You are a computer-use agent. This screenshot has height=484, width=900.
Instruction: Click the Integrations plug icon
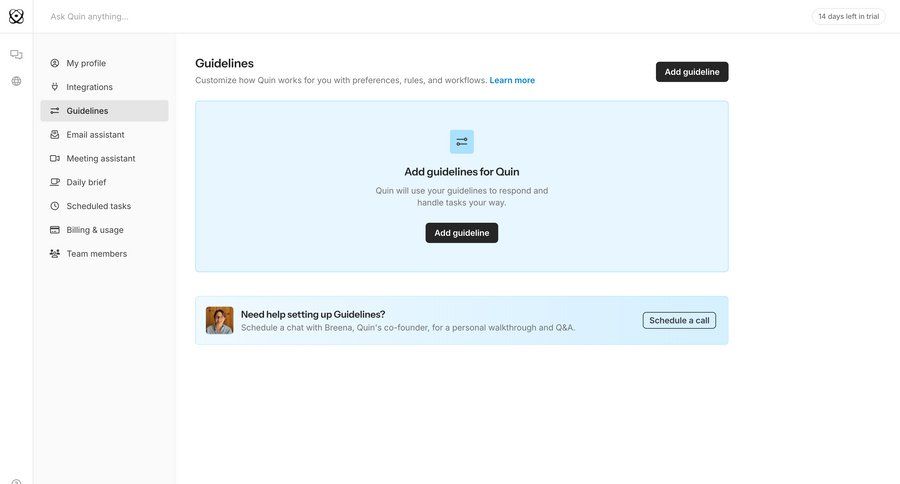click(x=55, y=87)
